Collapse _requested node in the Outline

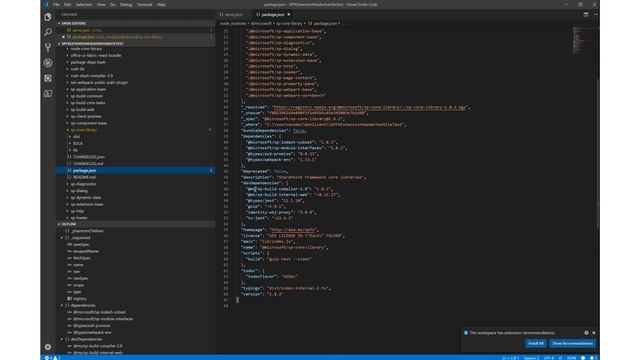coord(62,238)
